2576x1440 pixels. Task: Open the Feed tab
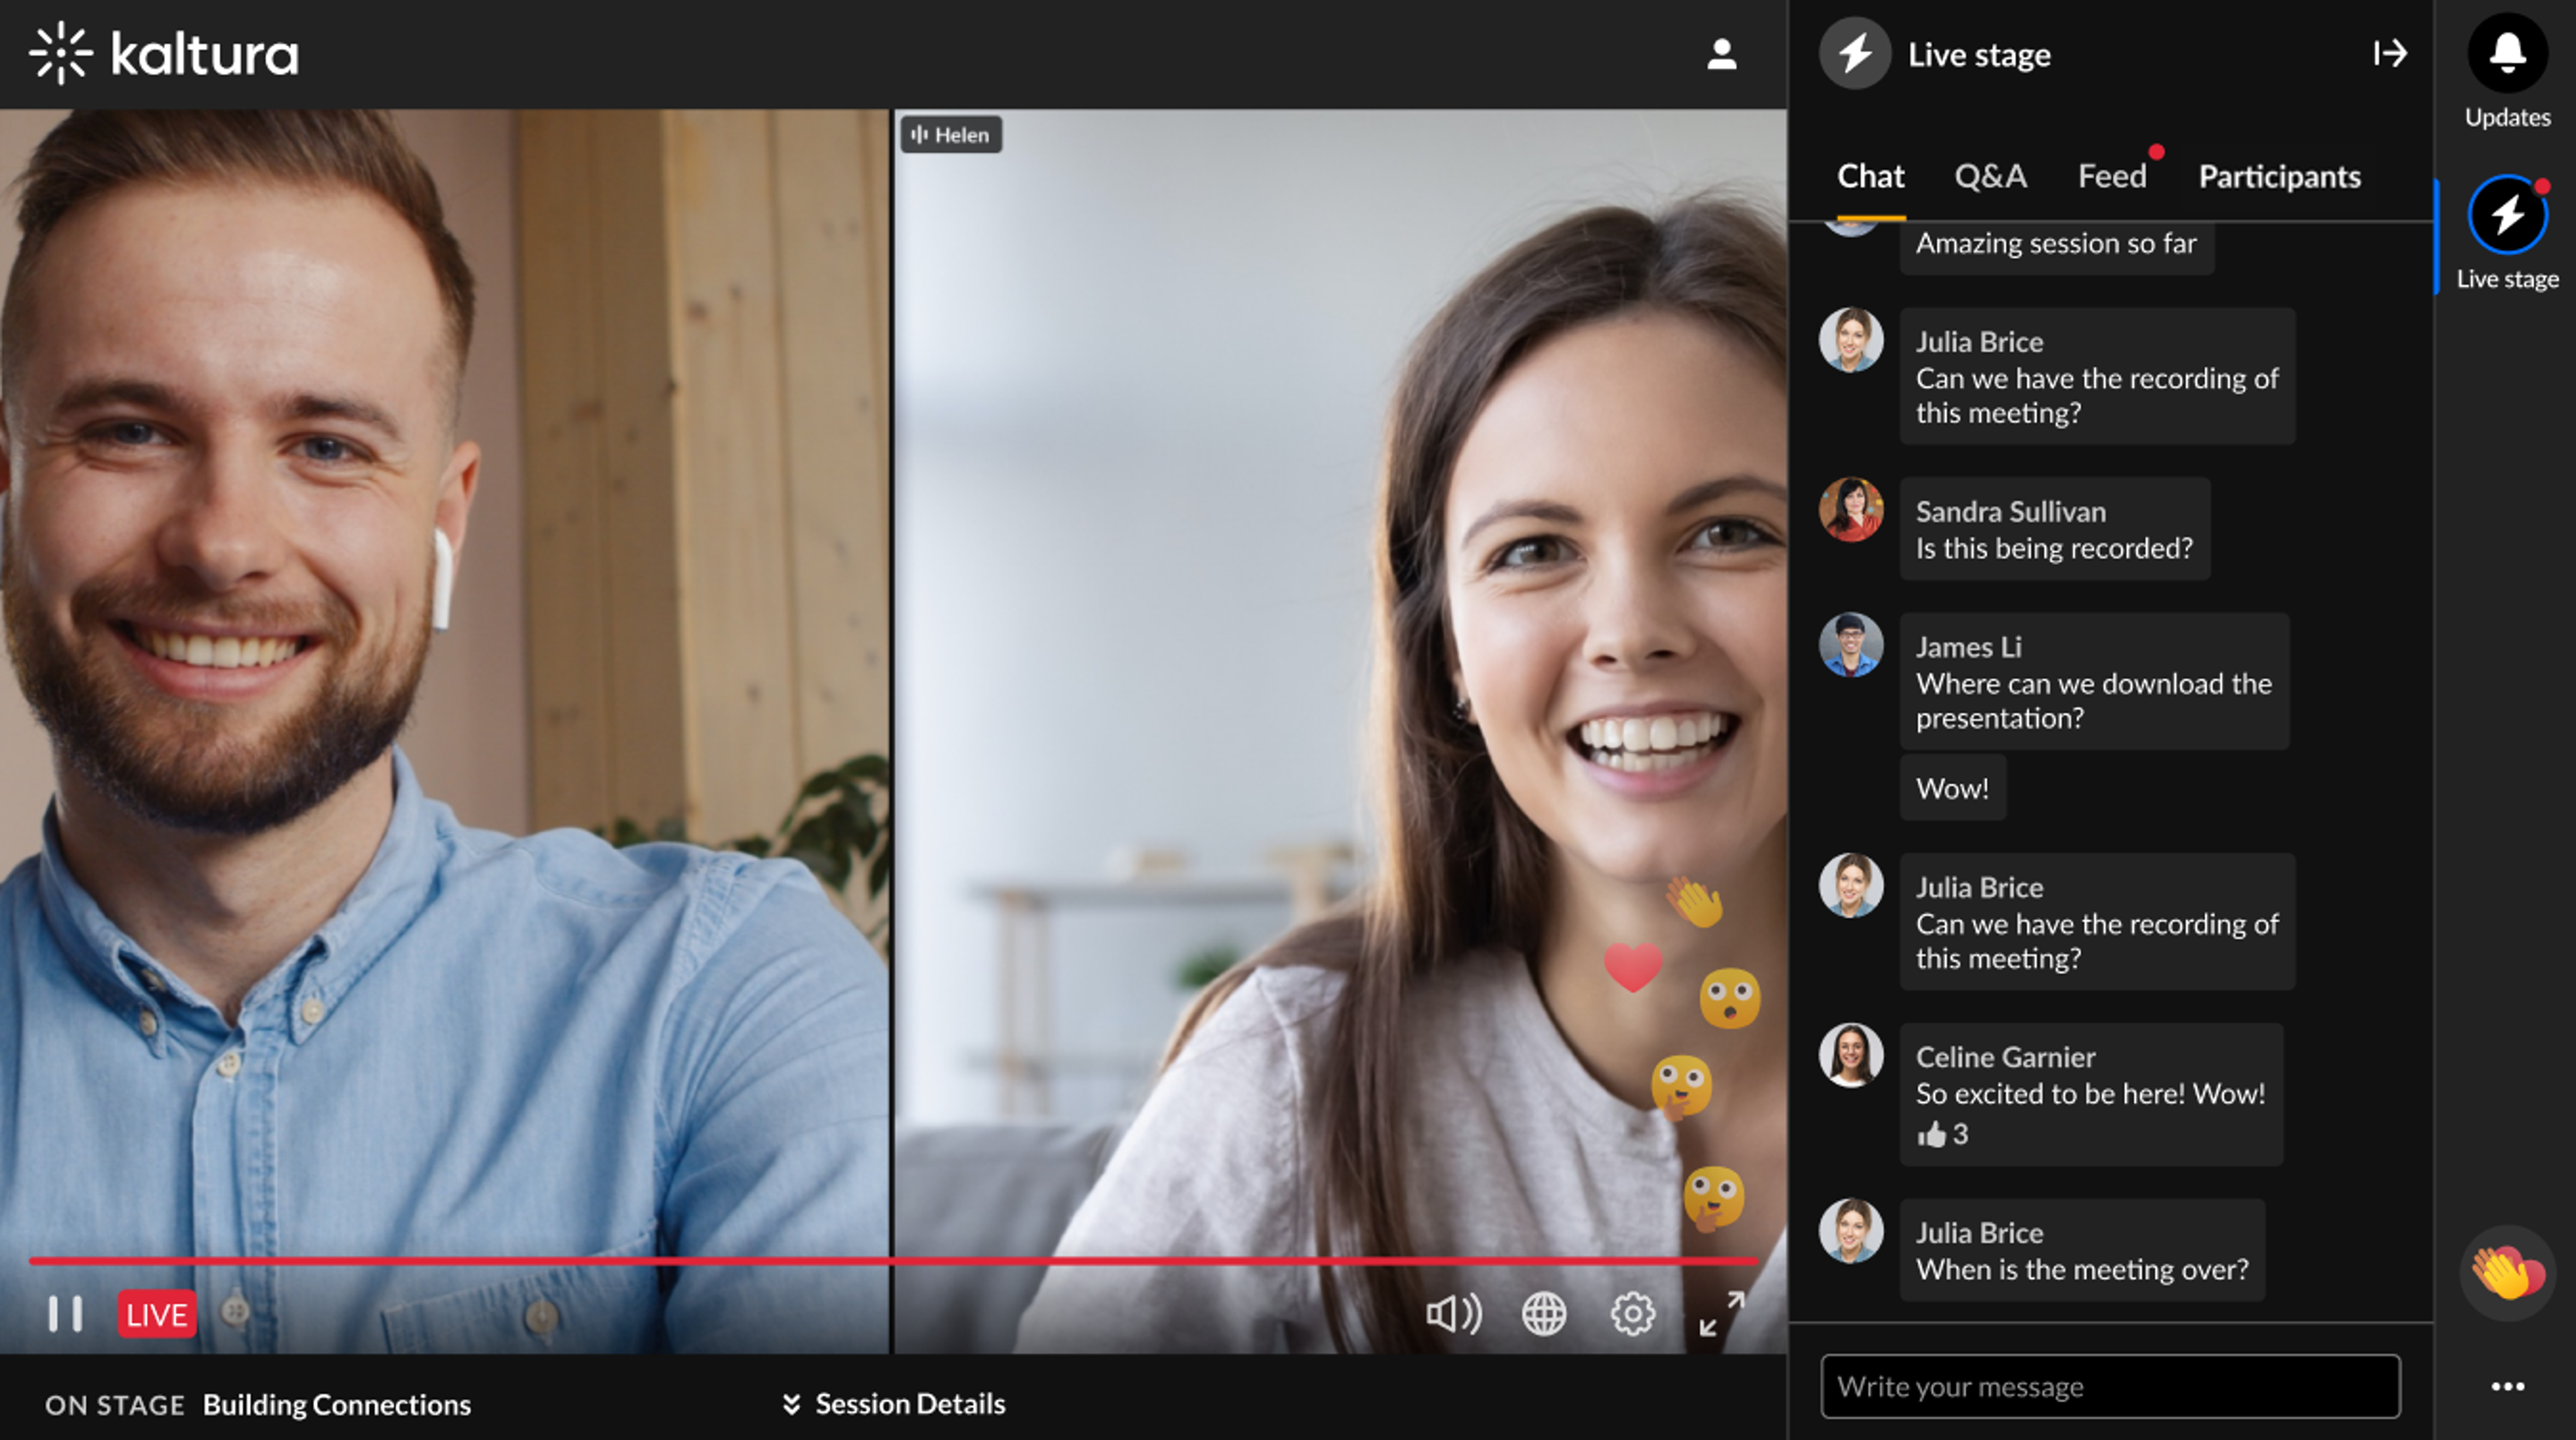pyautogui.click(x=2111, y=177)
